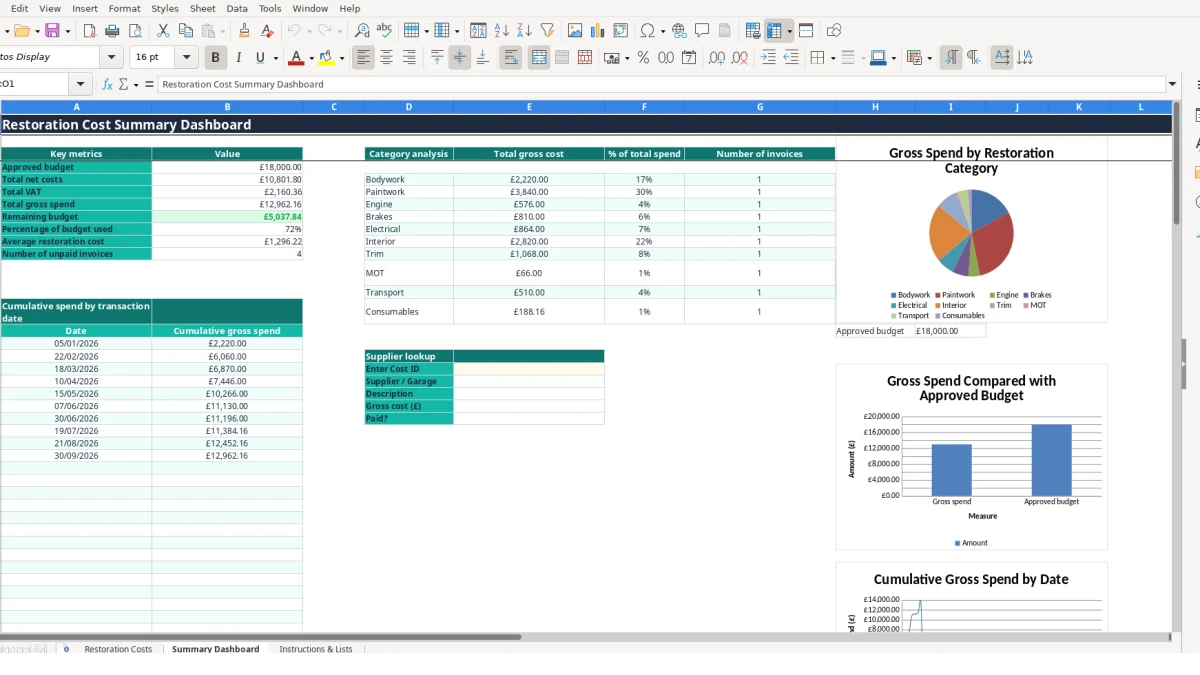The width and height of the screenshot is (1200, 675).
Task: Toggle Italic formatting
Action: tap(238, 58)
